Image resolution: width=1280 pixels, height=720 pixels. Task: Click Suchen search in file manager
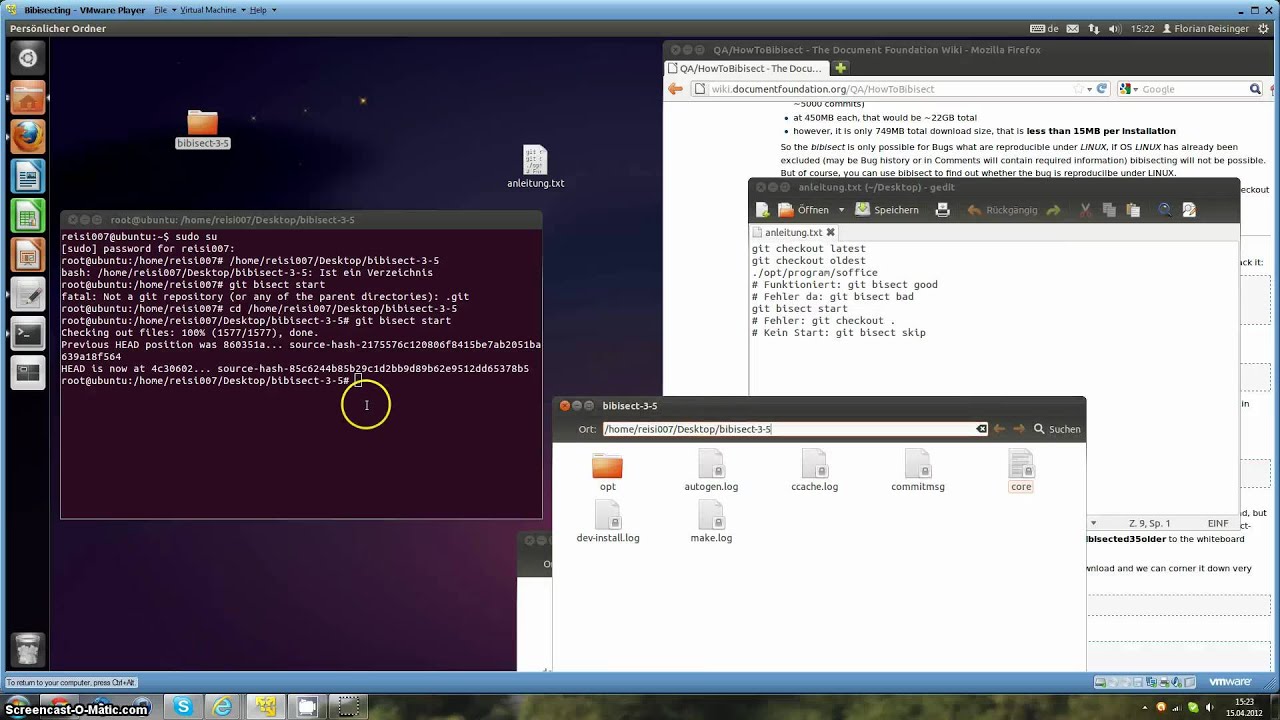pyautogui.click(x=1056, y=429)
